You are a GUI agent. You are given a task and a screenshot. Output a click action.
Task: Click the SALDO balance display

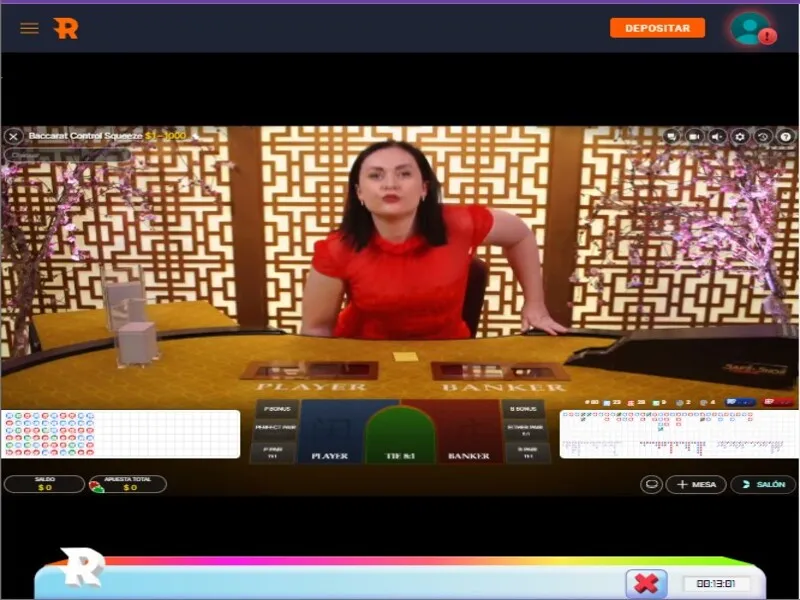[x=44, y=484]
